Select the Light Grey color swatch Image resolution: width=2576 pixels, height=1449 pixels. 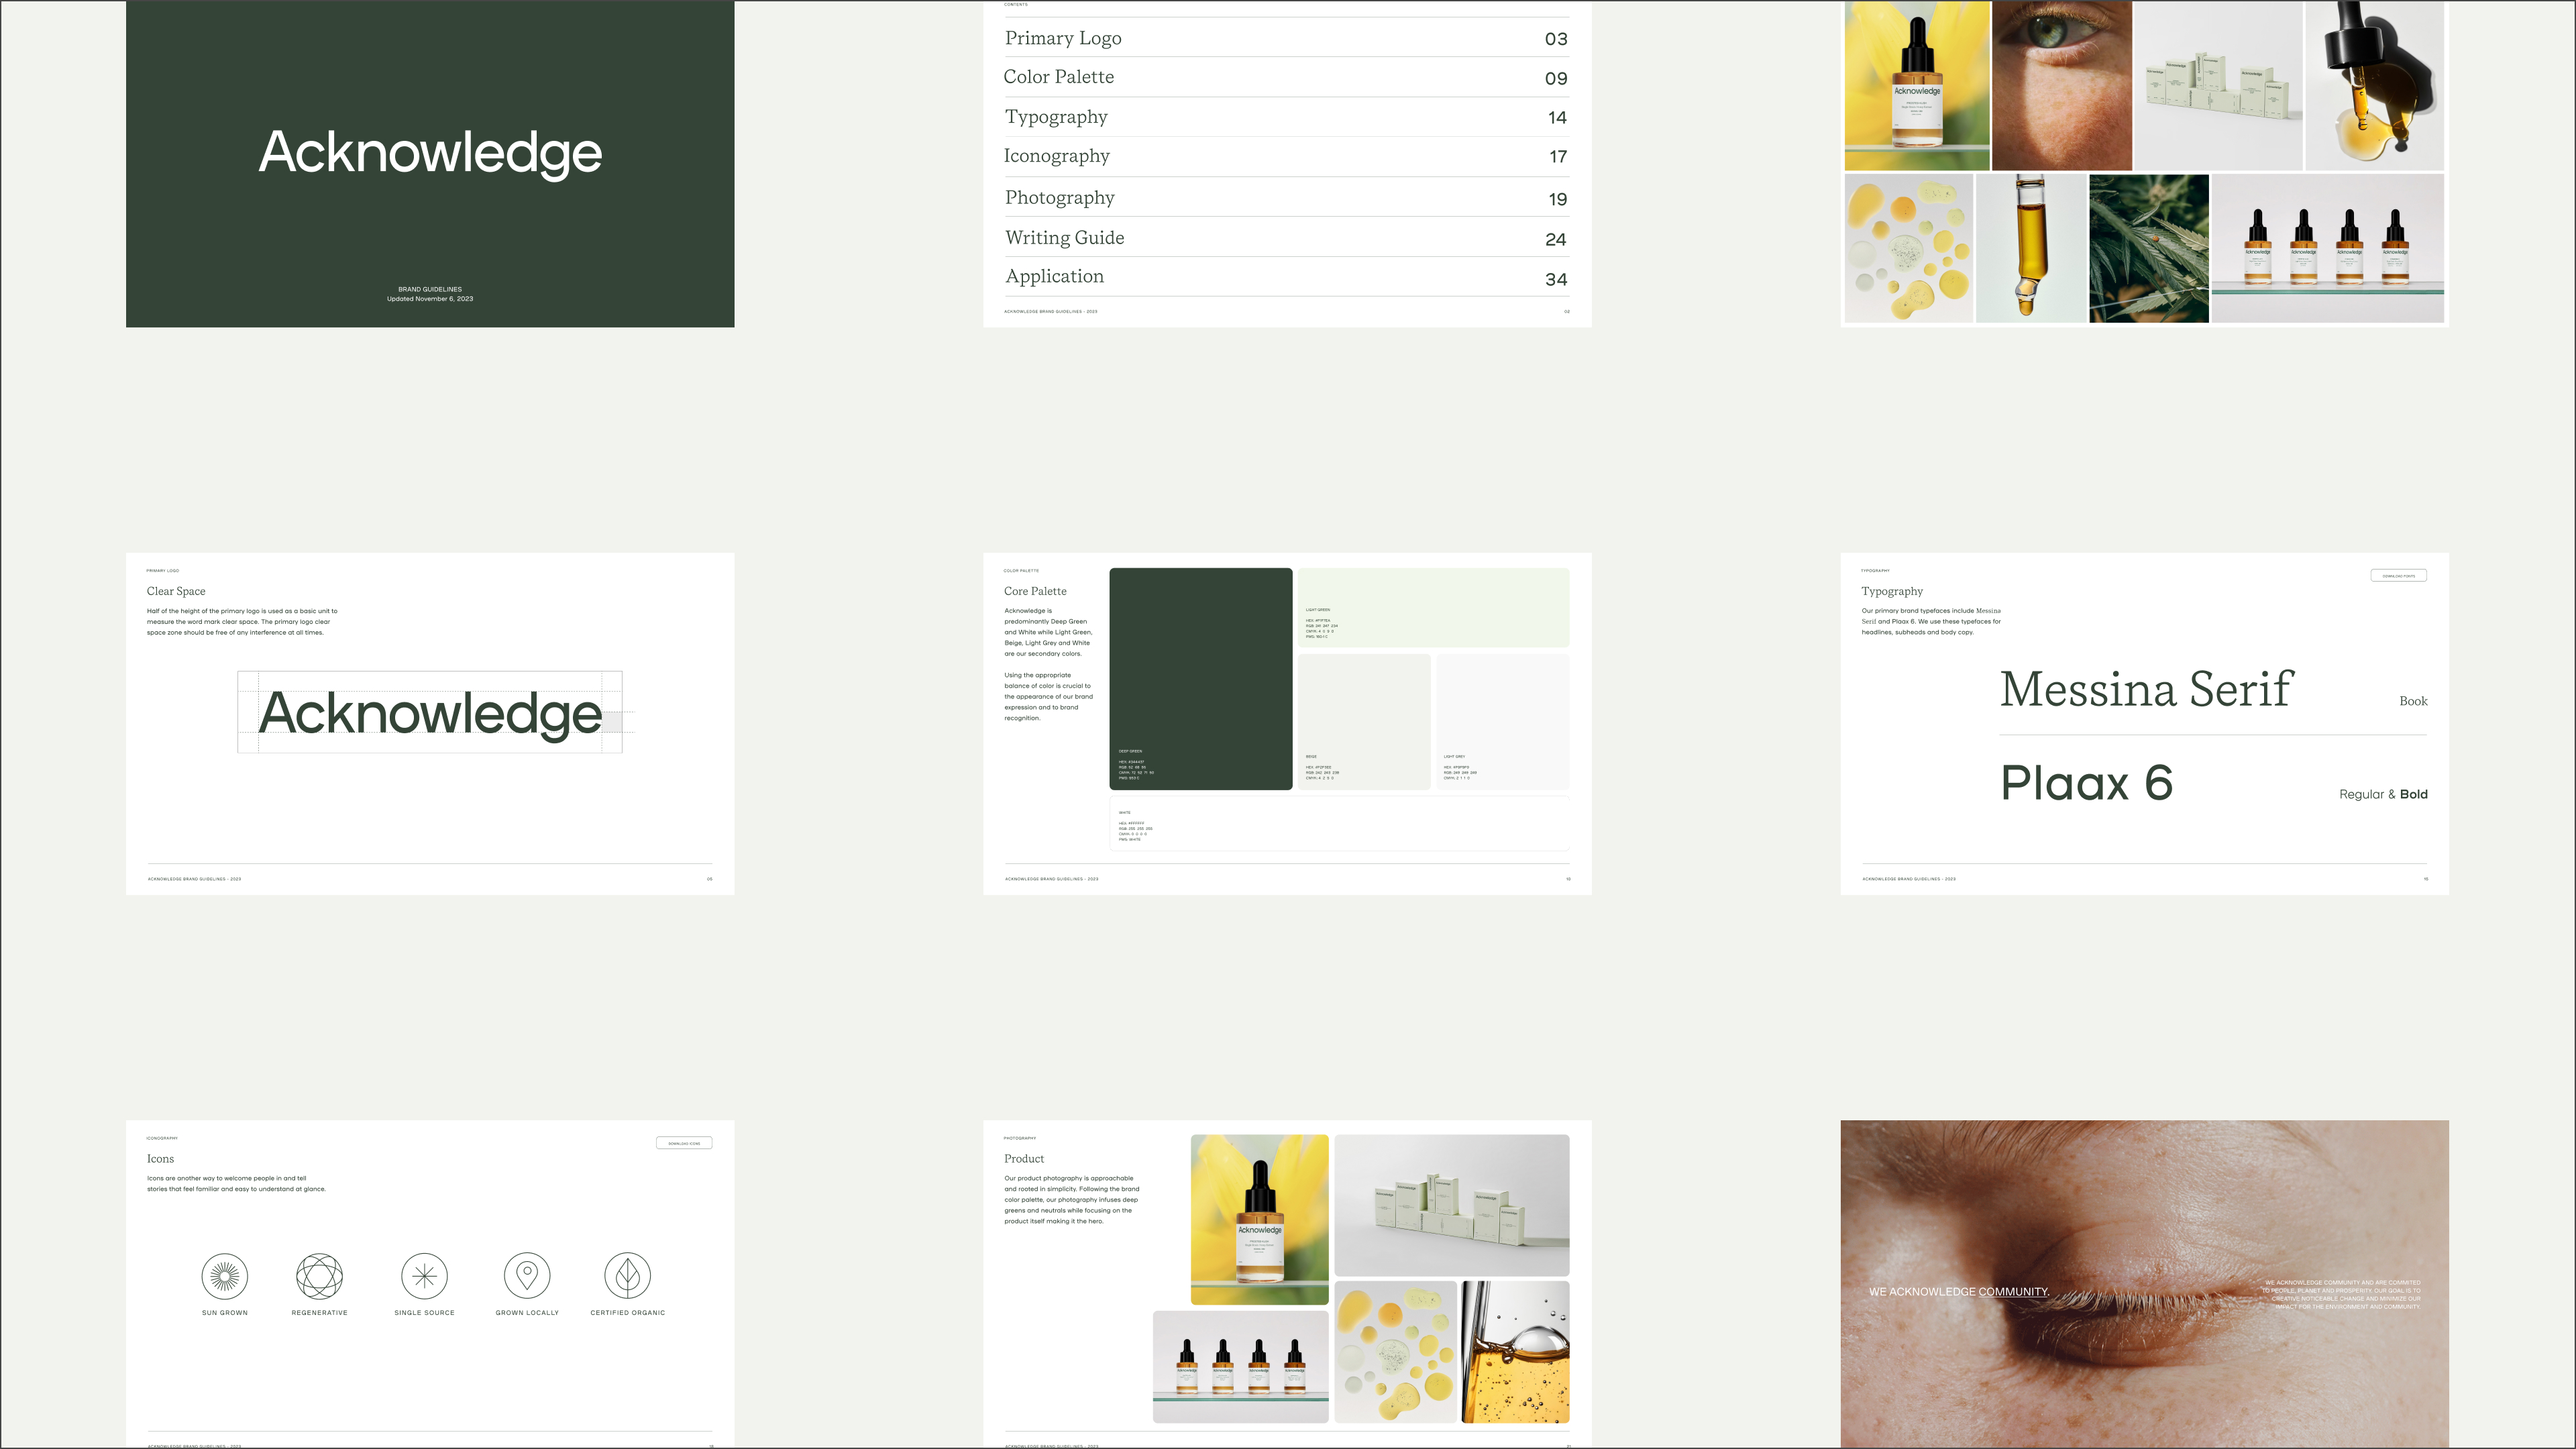coord(1502,721)
